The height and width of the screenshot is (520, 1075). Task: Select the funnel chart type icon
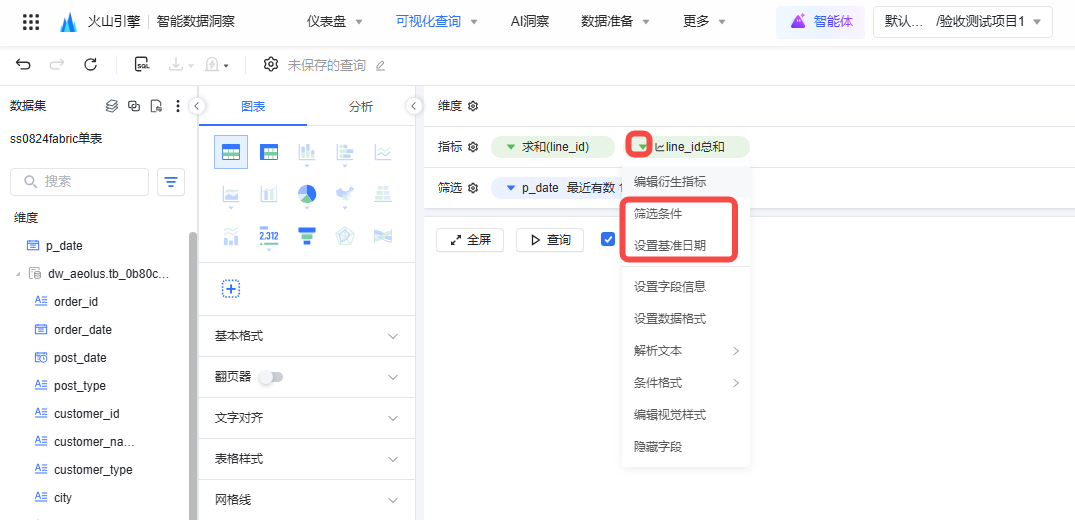[307, 236]
